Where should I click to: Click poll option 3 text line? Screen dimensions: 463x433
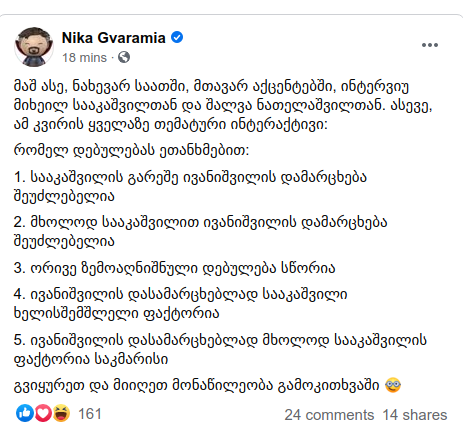(x=174, y=268)
